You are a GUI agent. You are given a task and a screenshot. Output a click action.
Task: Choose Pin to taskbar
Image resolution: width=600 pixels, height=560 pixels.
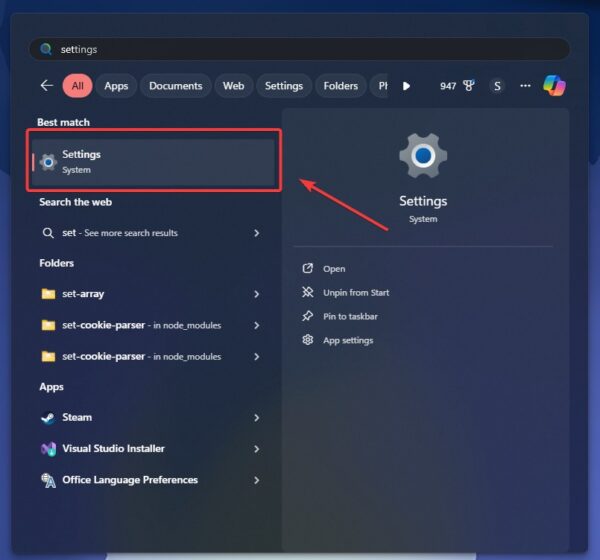pyautogui.click(x=350, y=317)
